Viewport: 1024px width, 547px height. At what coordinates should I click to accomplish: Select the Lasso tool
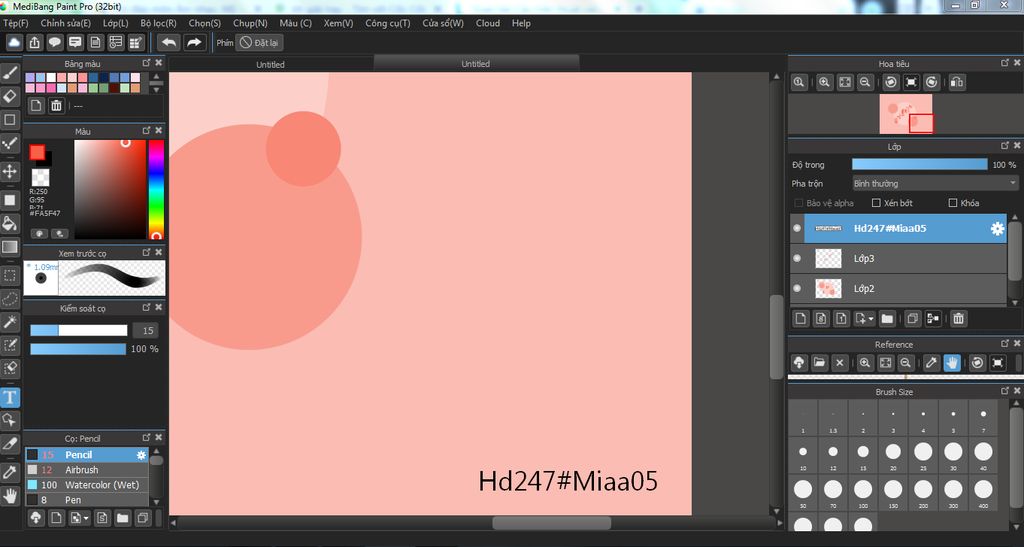click(x=10, y=299)
